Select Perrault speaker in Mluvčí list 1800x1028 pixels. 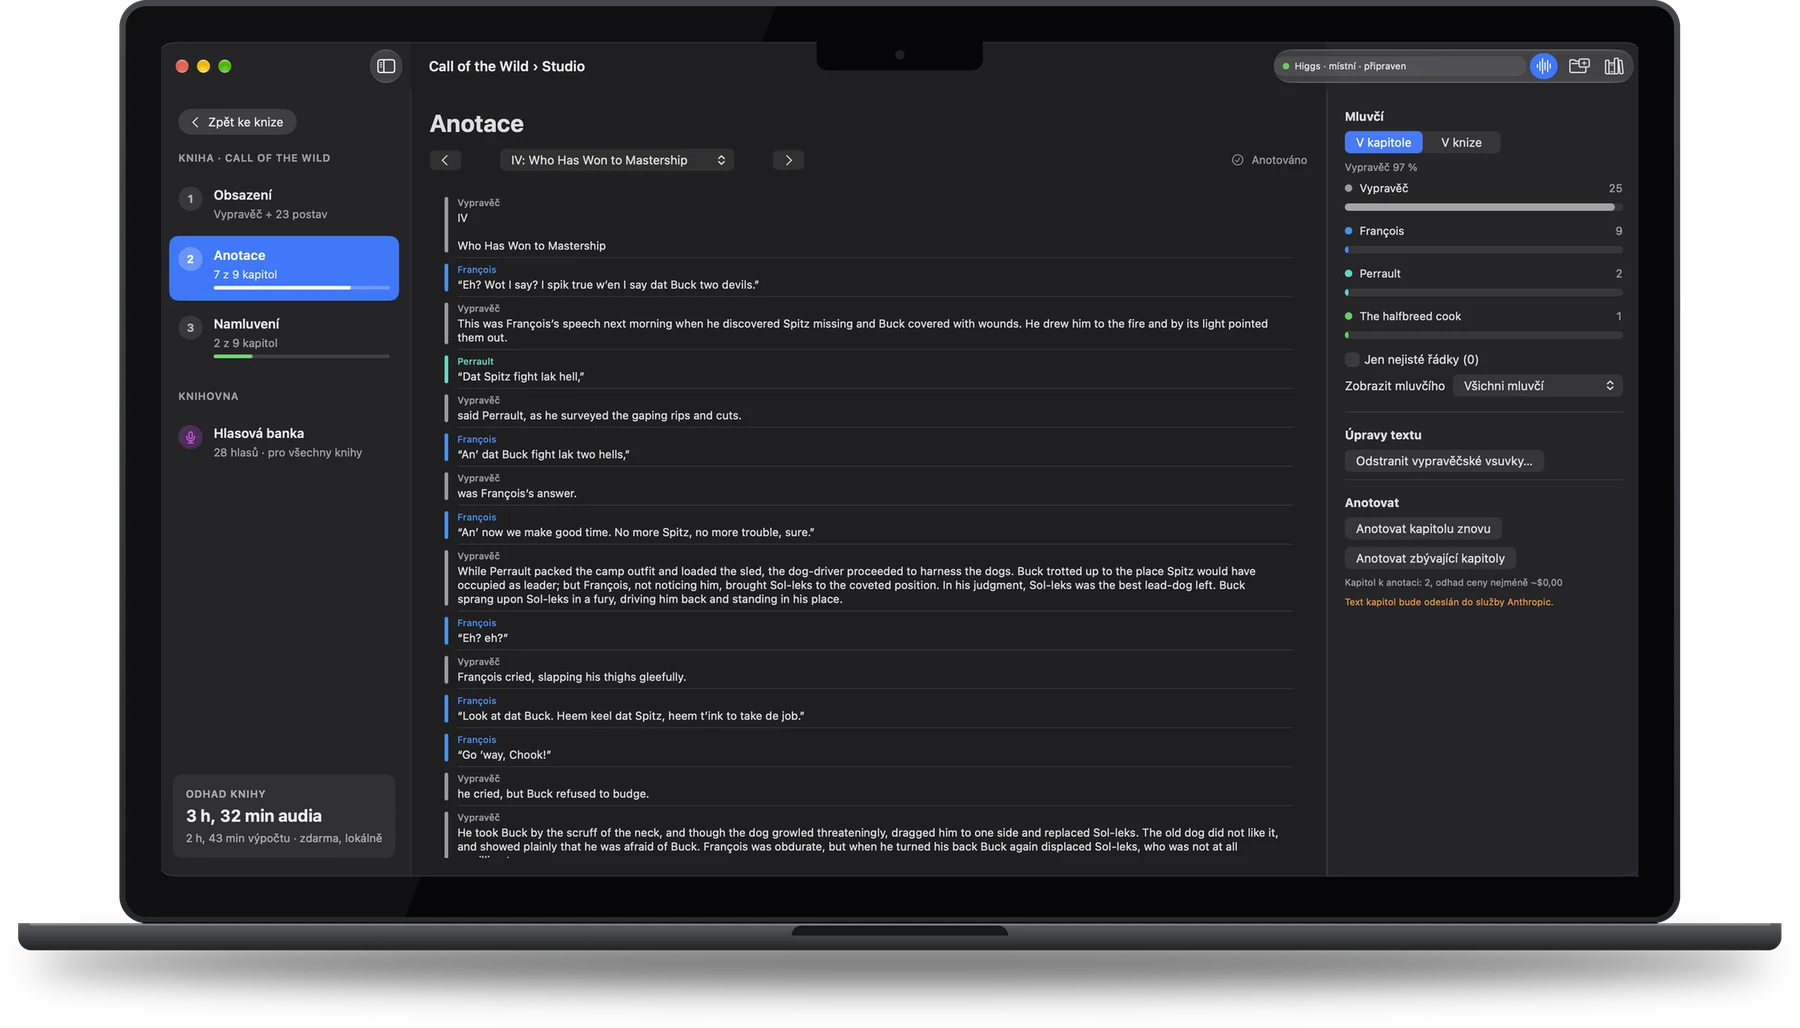tap(1483, 274)
